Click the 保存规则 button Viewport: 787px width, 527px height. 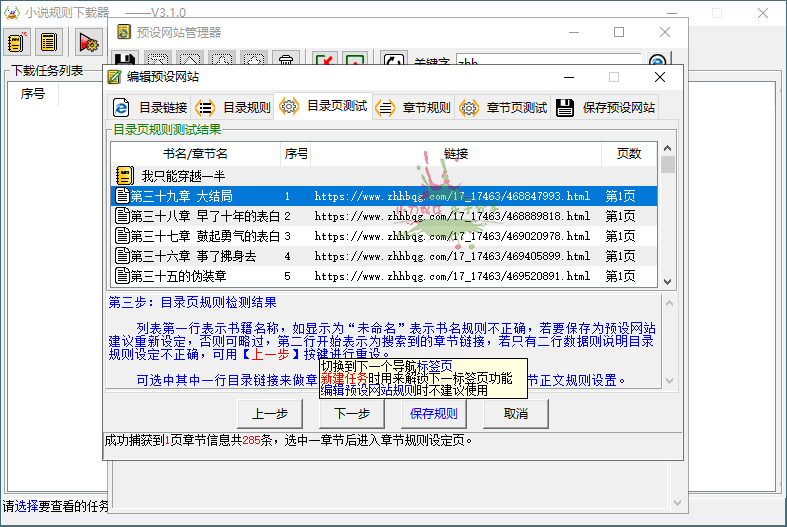pos(433,414)
